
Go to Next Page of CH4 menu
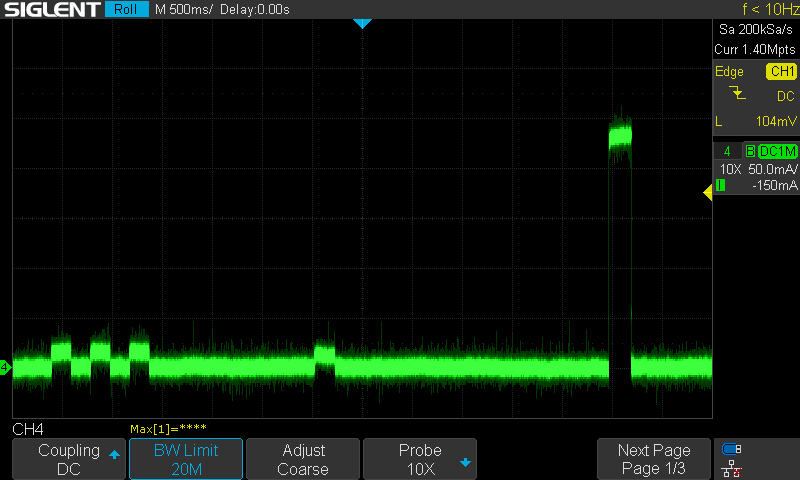pyautogui.click(x=654, y=459)
